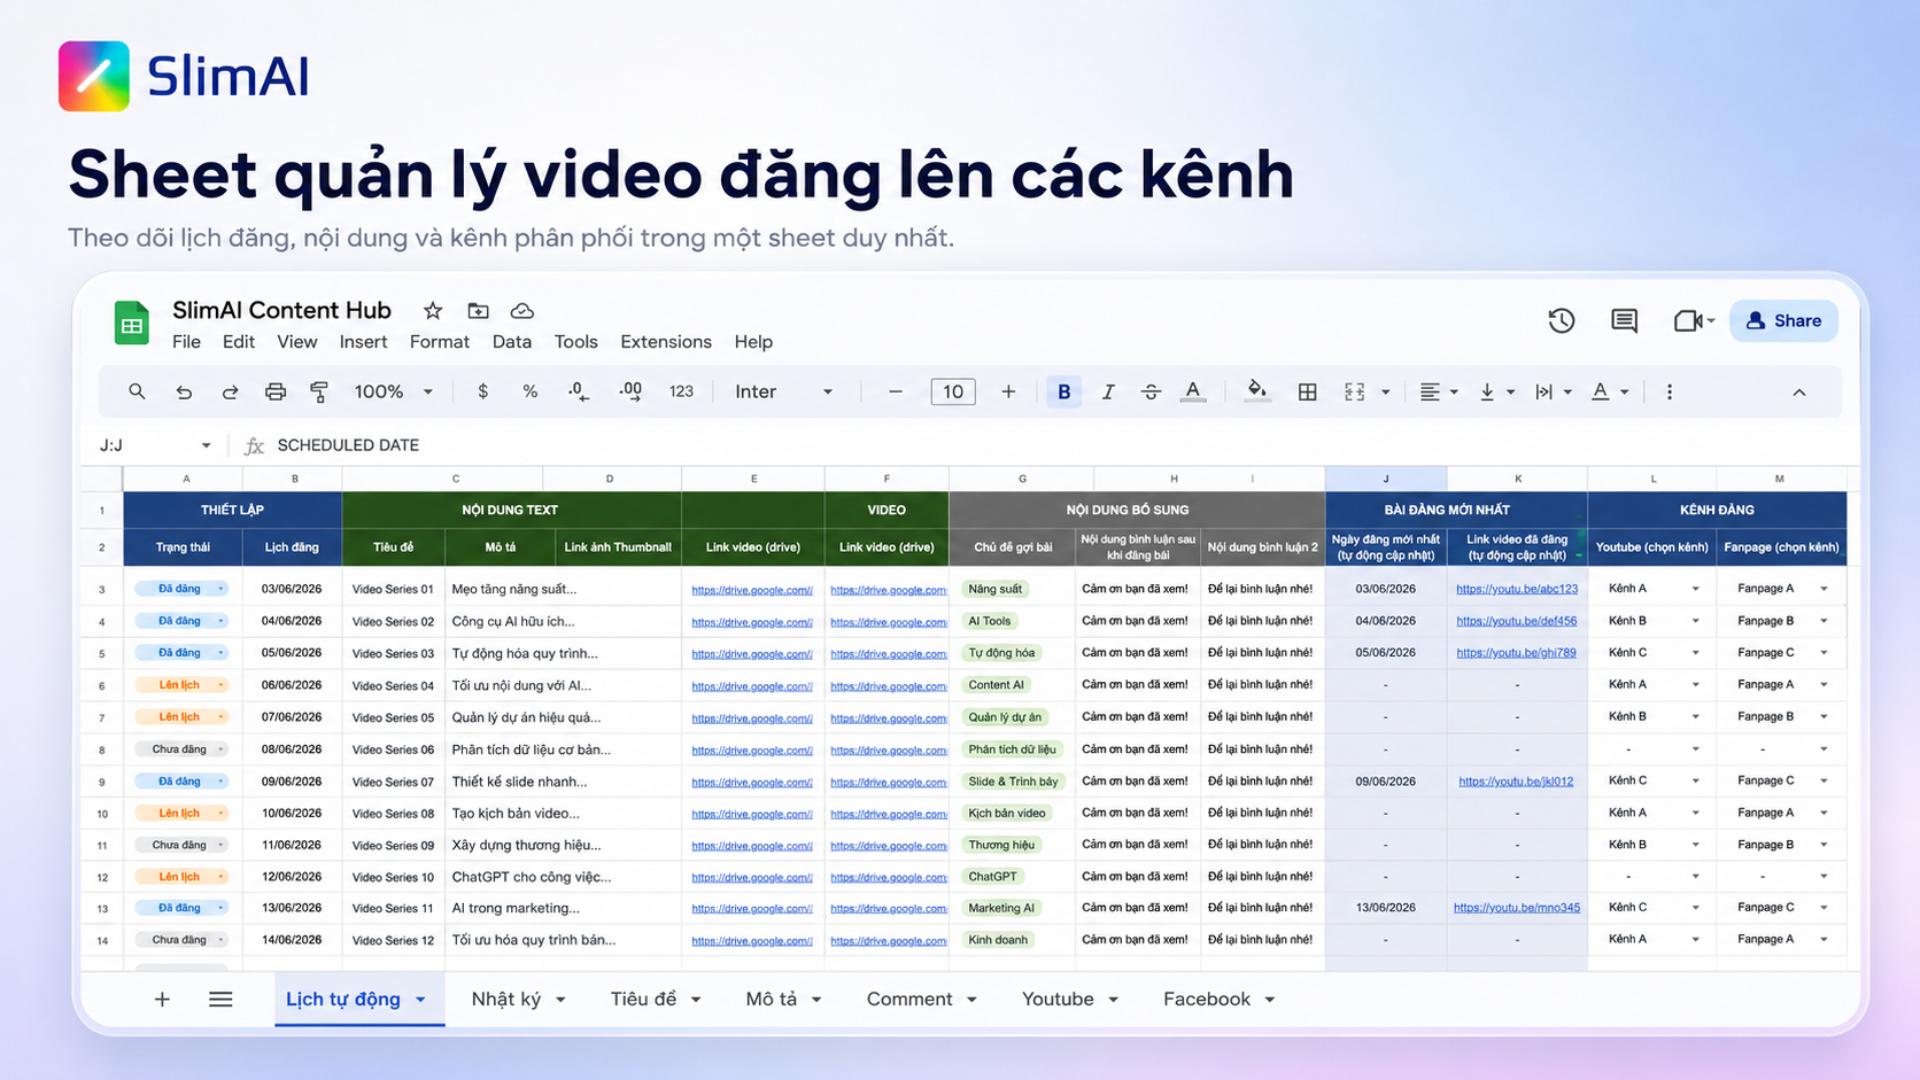Open horizontal align options
Image resolution: width=1920 pixels, height=1080 pixels.
[x=1439, y=392]
